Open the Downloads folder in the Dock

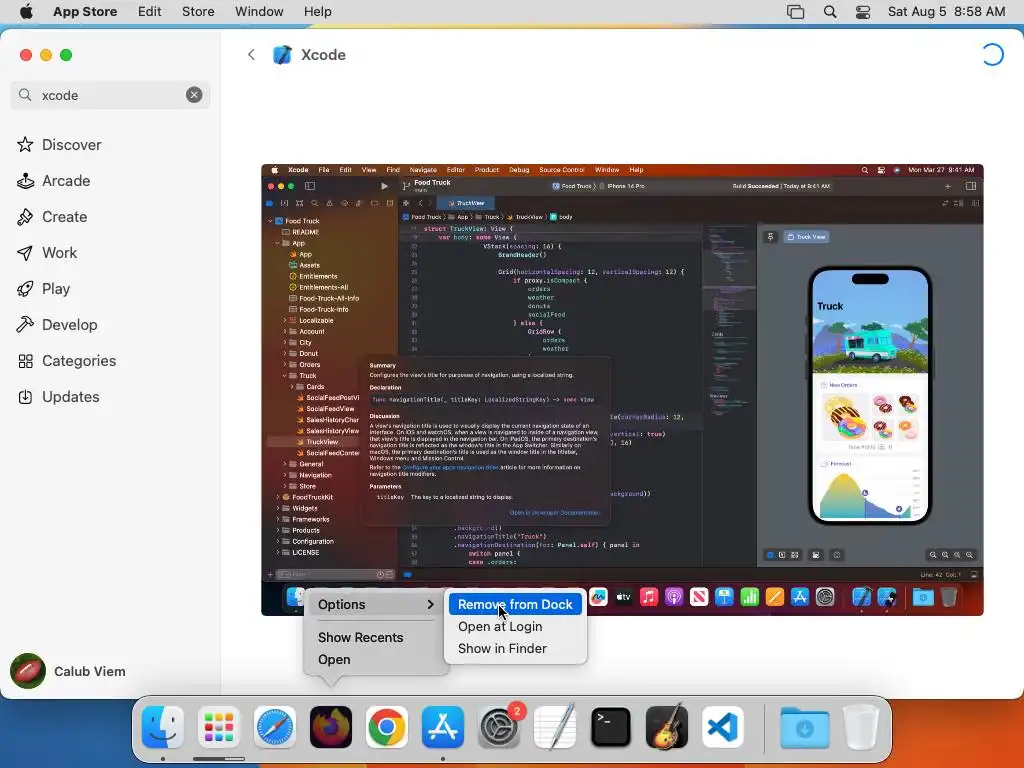click(x=805, y=727)
